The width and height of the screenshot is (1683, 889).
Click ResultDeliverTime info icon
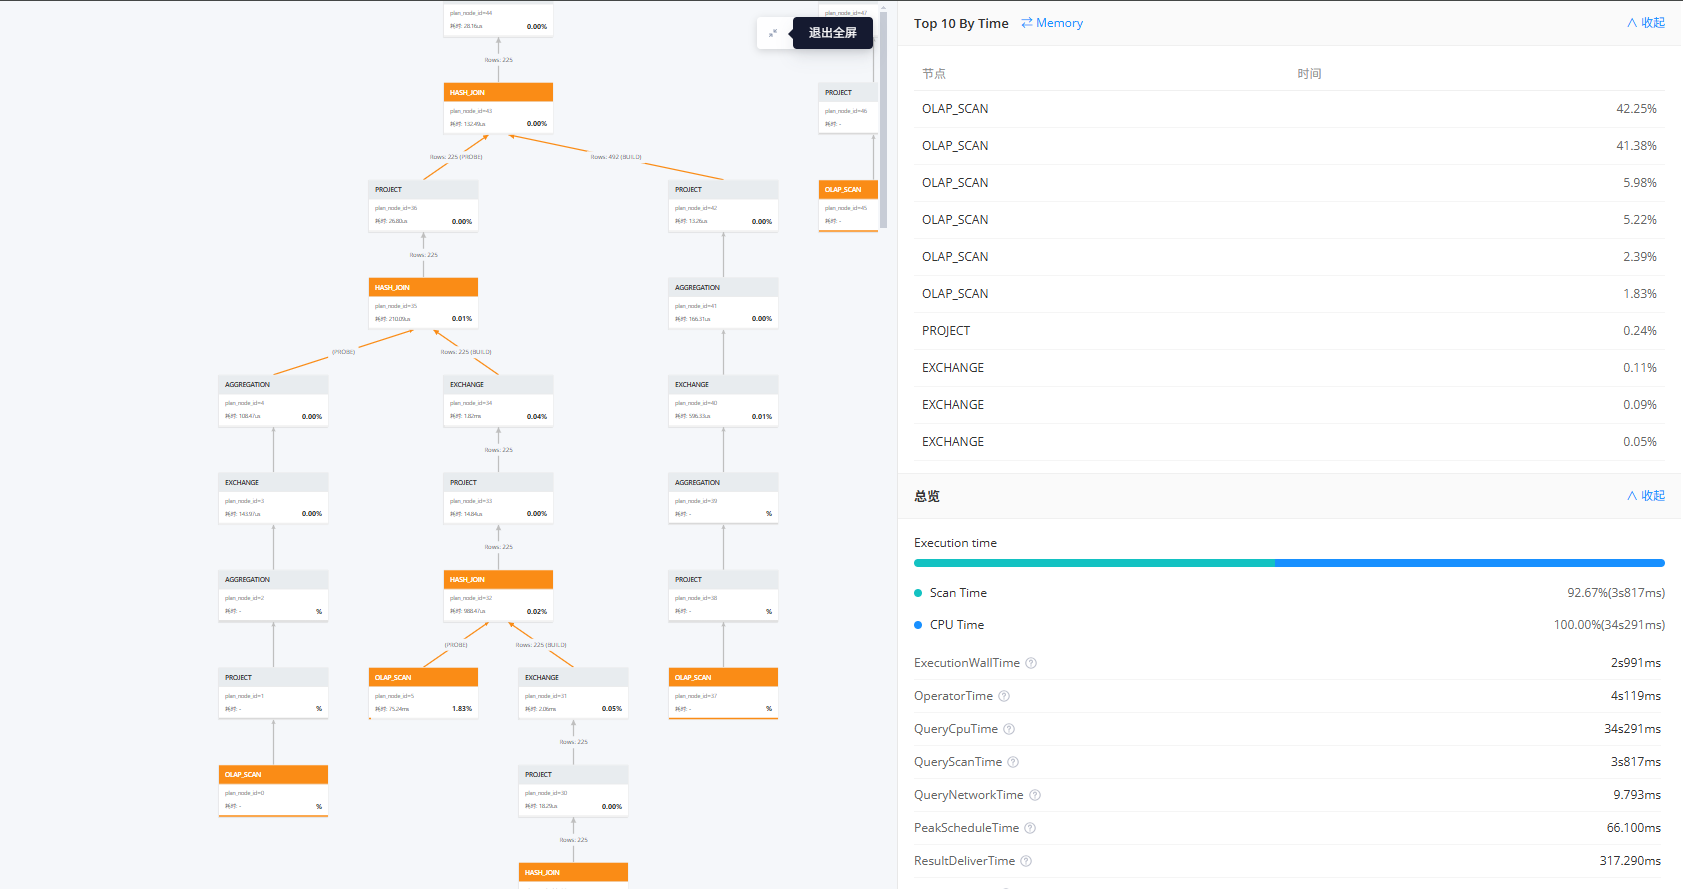coord(1026,862)
